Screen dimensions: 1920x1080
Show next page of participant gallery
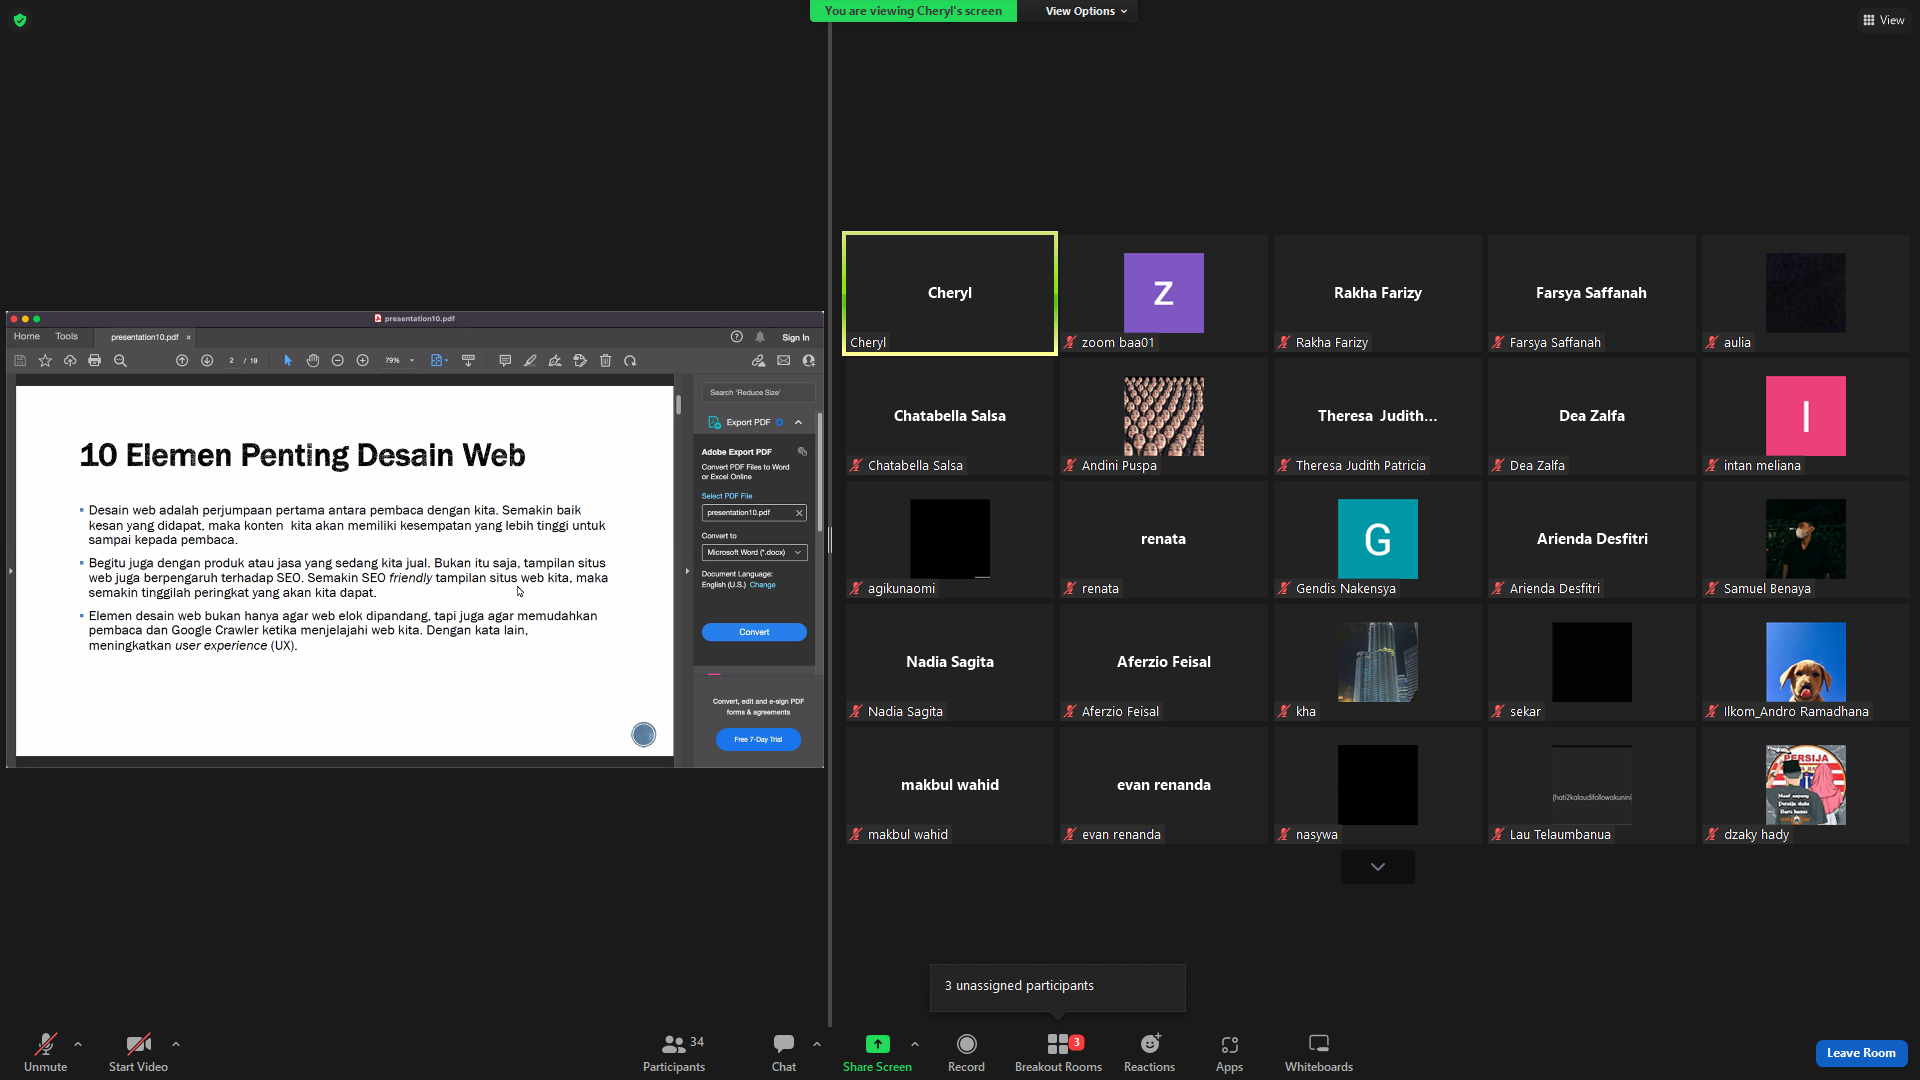(x=1377, y=867)
